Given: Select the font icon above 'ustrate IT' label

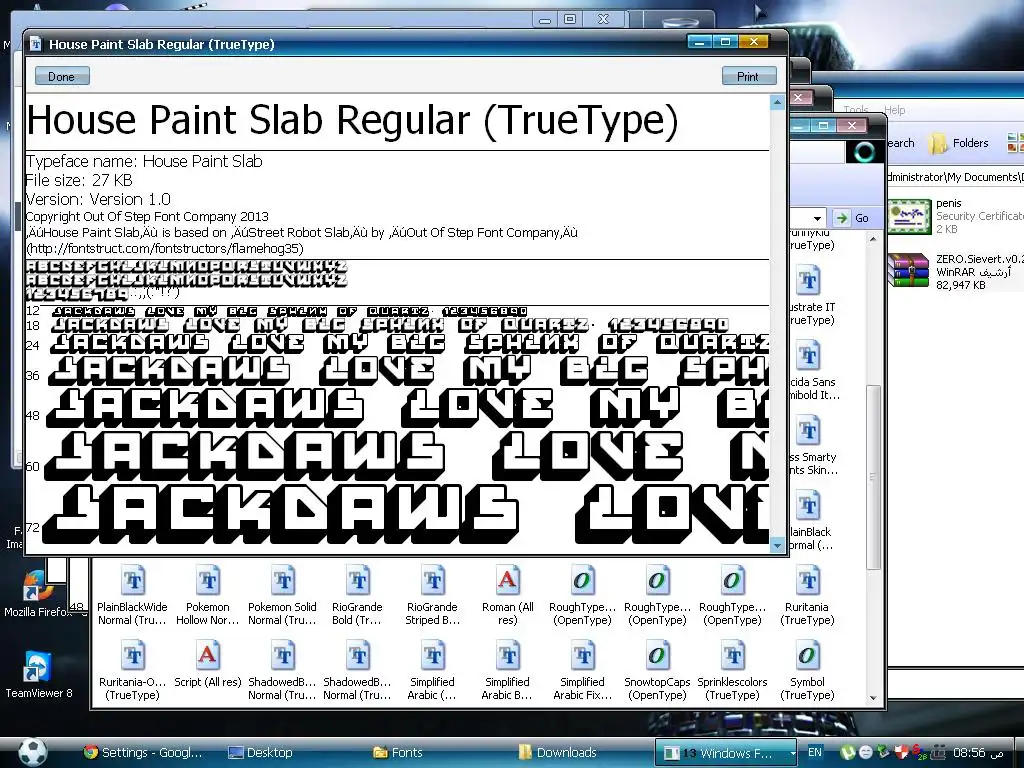Looking at the screenshot, I should (x=808, y=281).
